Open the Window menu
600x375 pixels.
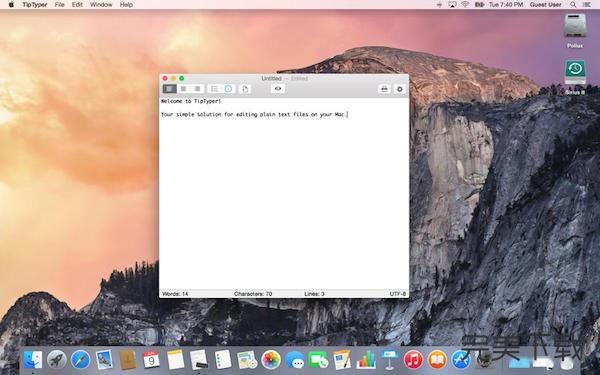point(101,5)
